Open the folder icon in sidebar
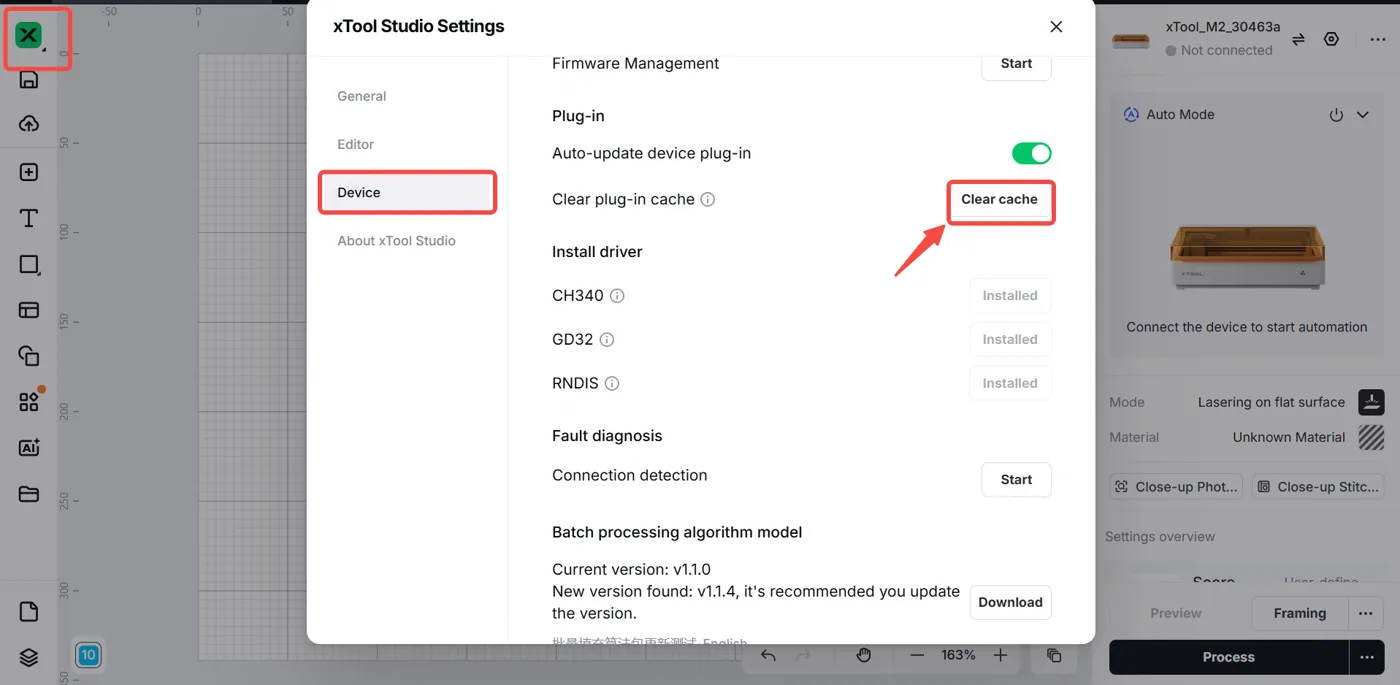This screenshot has width=1400, height=685. point(29,494)
